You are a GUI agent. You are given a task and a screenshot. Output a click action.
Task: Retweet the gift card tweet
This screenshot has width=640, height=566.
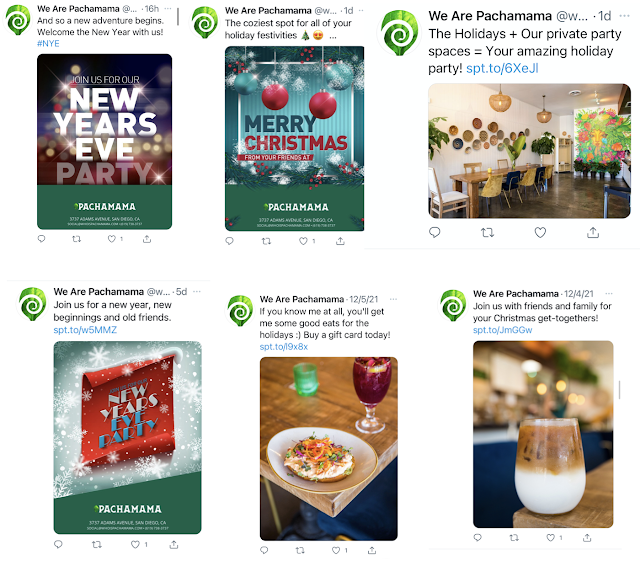pos(300,550)
